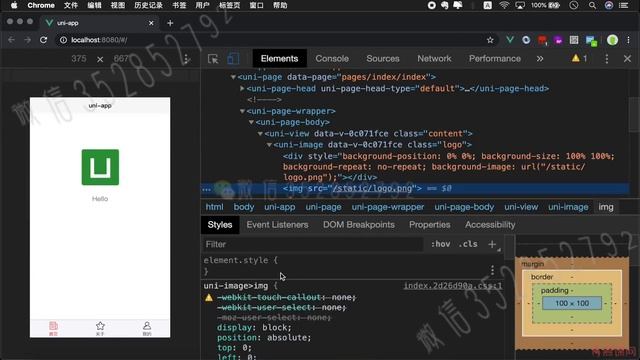Click the element.style rule more options dots

pos(492,270)
